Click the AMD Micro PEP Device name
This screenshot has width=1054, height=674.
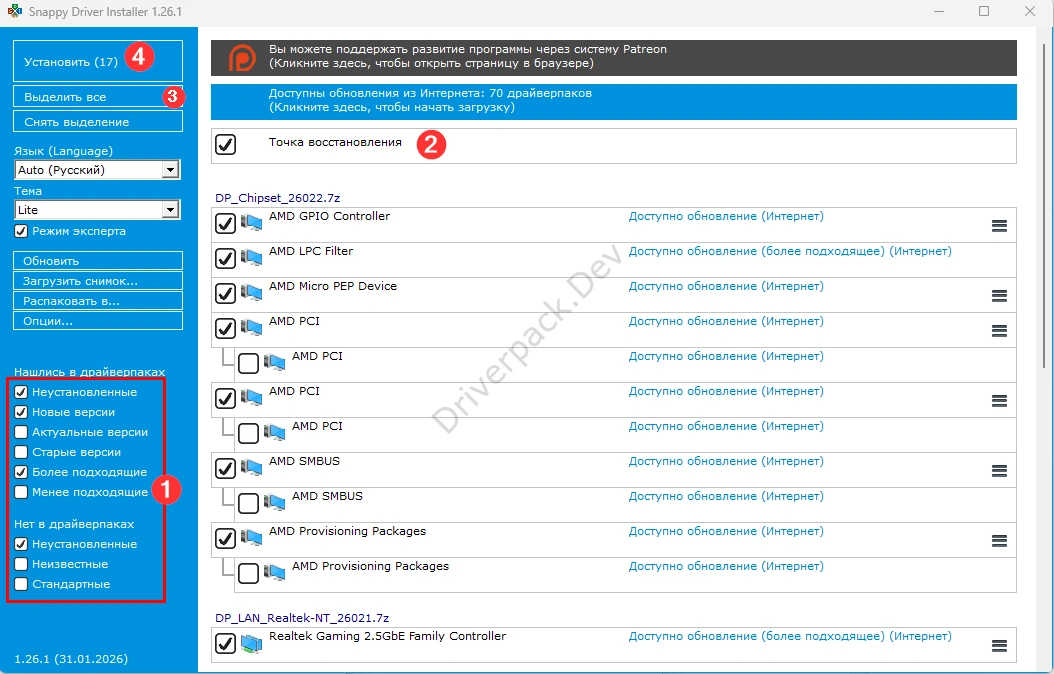pos(333,286)
